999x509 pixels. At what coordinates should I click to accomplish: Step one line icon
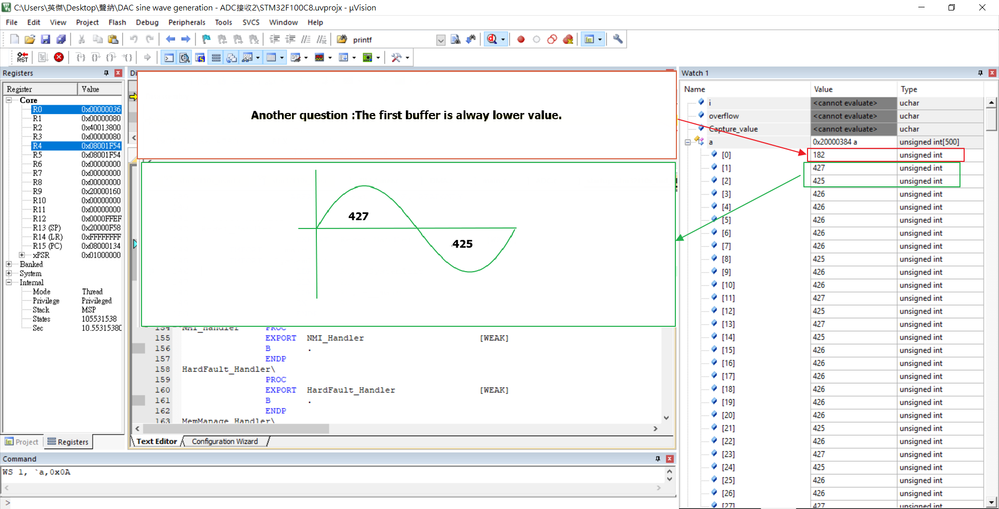[x=81, y=57]
